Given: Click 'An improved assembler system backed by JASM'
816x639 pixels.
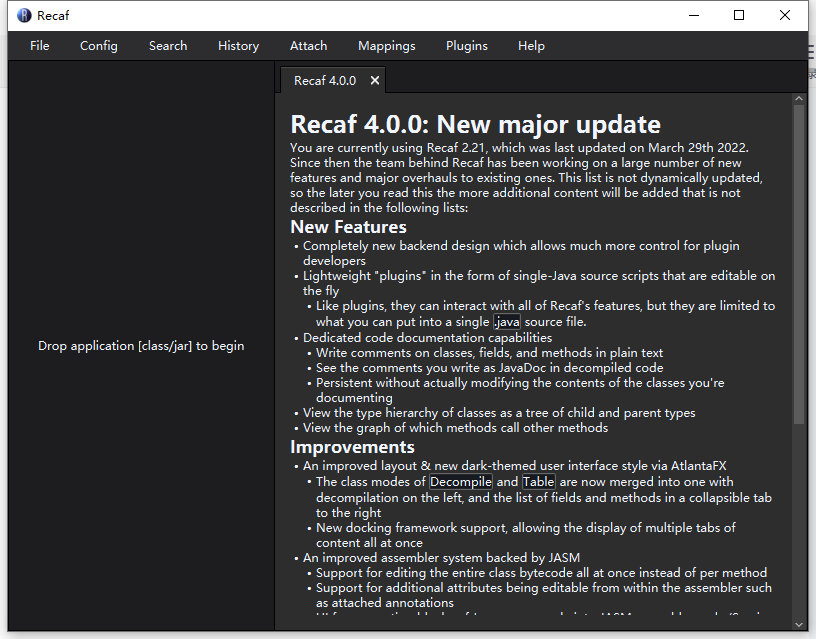Looking at the screenshot, I should (x=441, y=558).
